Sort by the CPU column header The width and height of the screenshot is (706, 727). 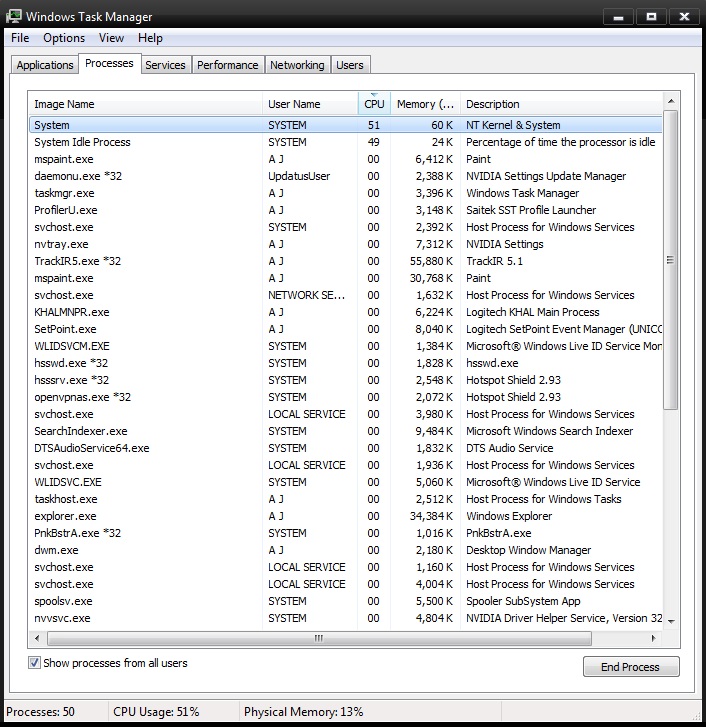pyautogui.click(x=374, y=104)
